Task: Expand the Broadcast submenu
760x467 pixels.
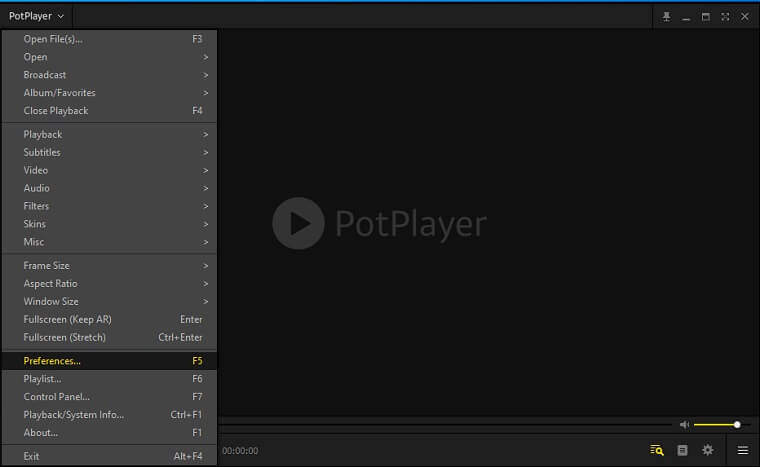Action: coord(110,75)
